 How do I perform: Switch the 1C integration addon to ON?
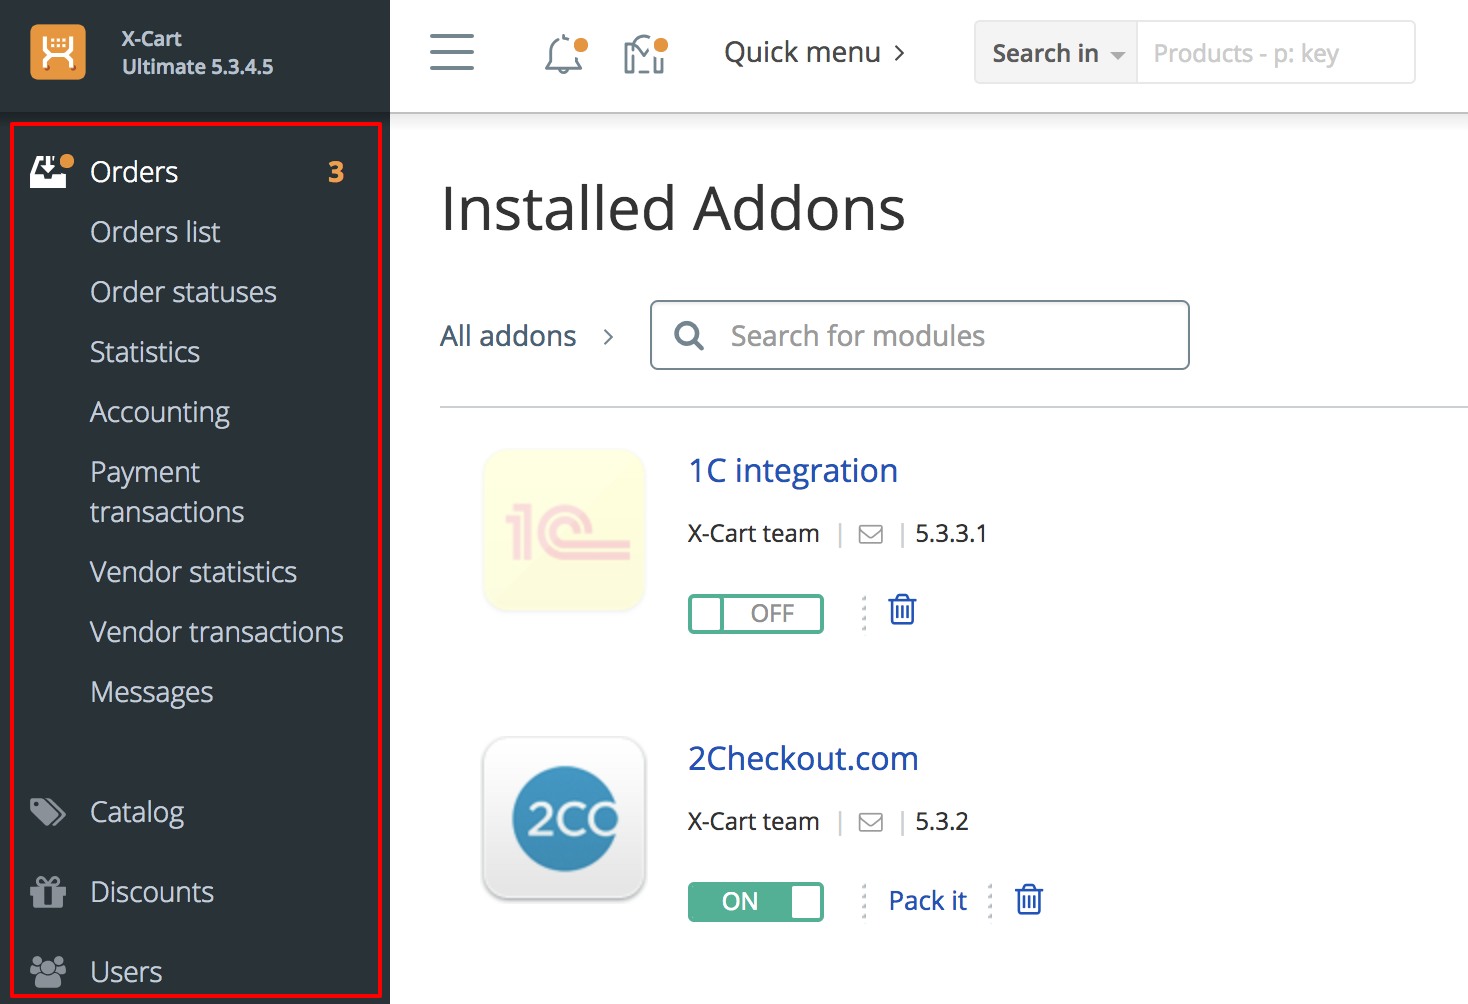tap(755, 613)
